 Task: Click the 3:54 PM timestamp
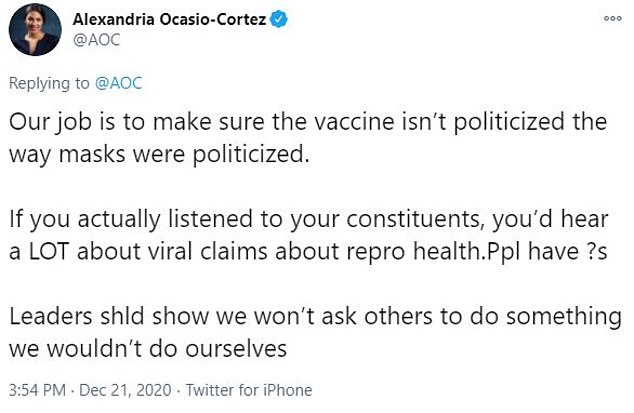(37, 390)
